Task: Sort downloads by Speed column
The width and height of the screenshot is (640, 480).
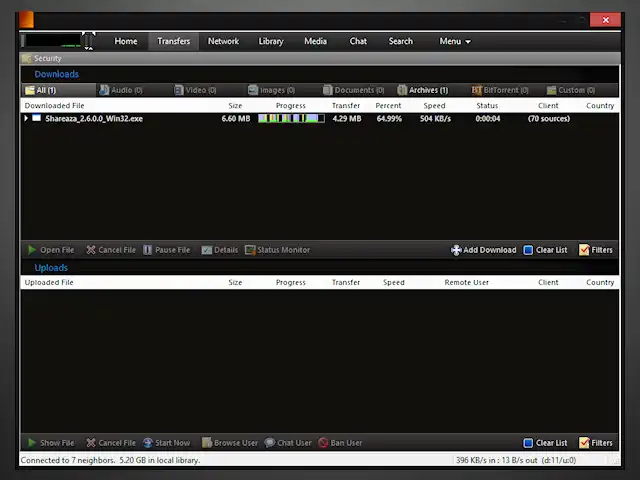Action: click(434, 106)
